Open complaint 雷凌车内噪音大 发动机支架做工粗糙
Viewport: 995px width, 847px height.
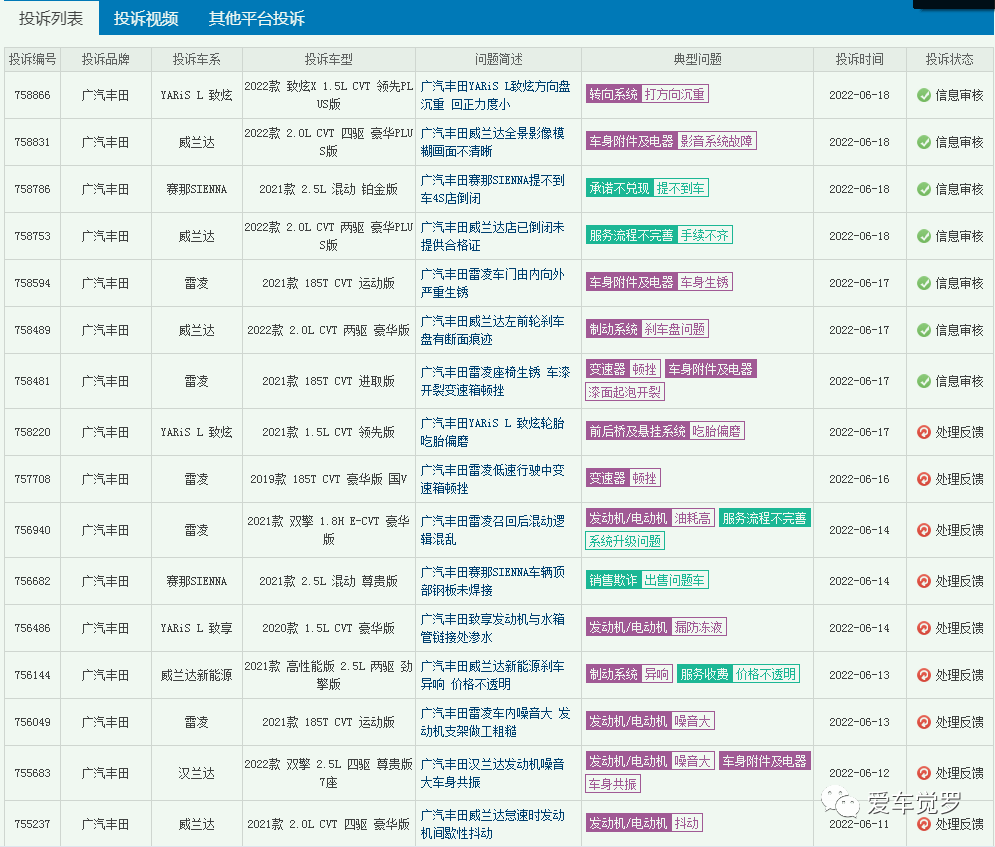pyautogui.click(x=496, y=722)
